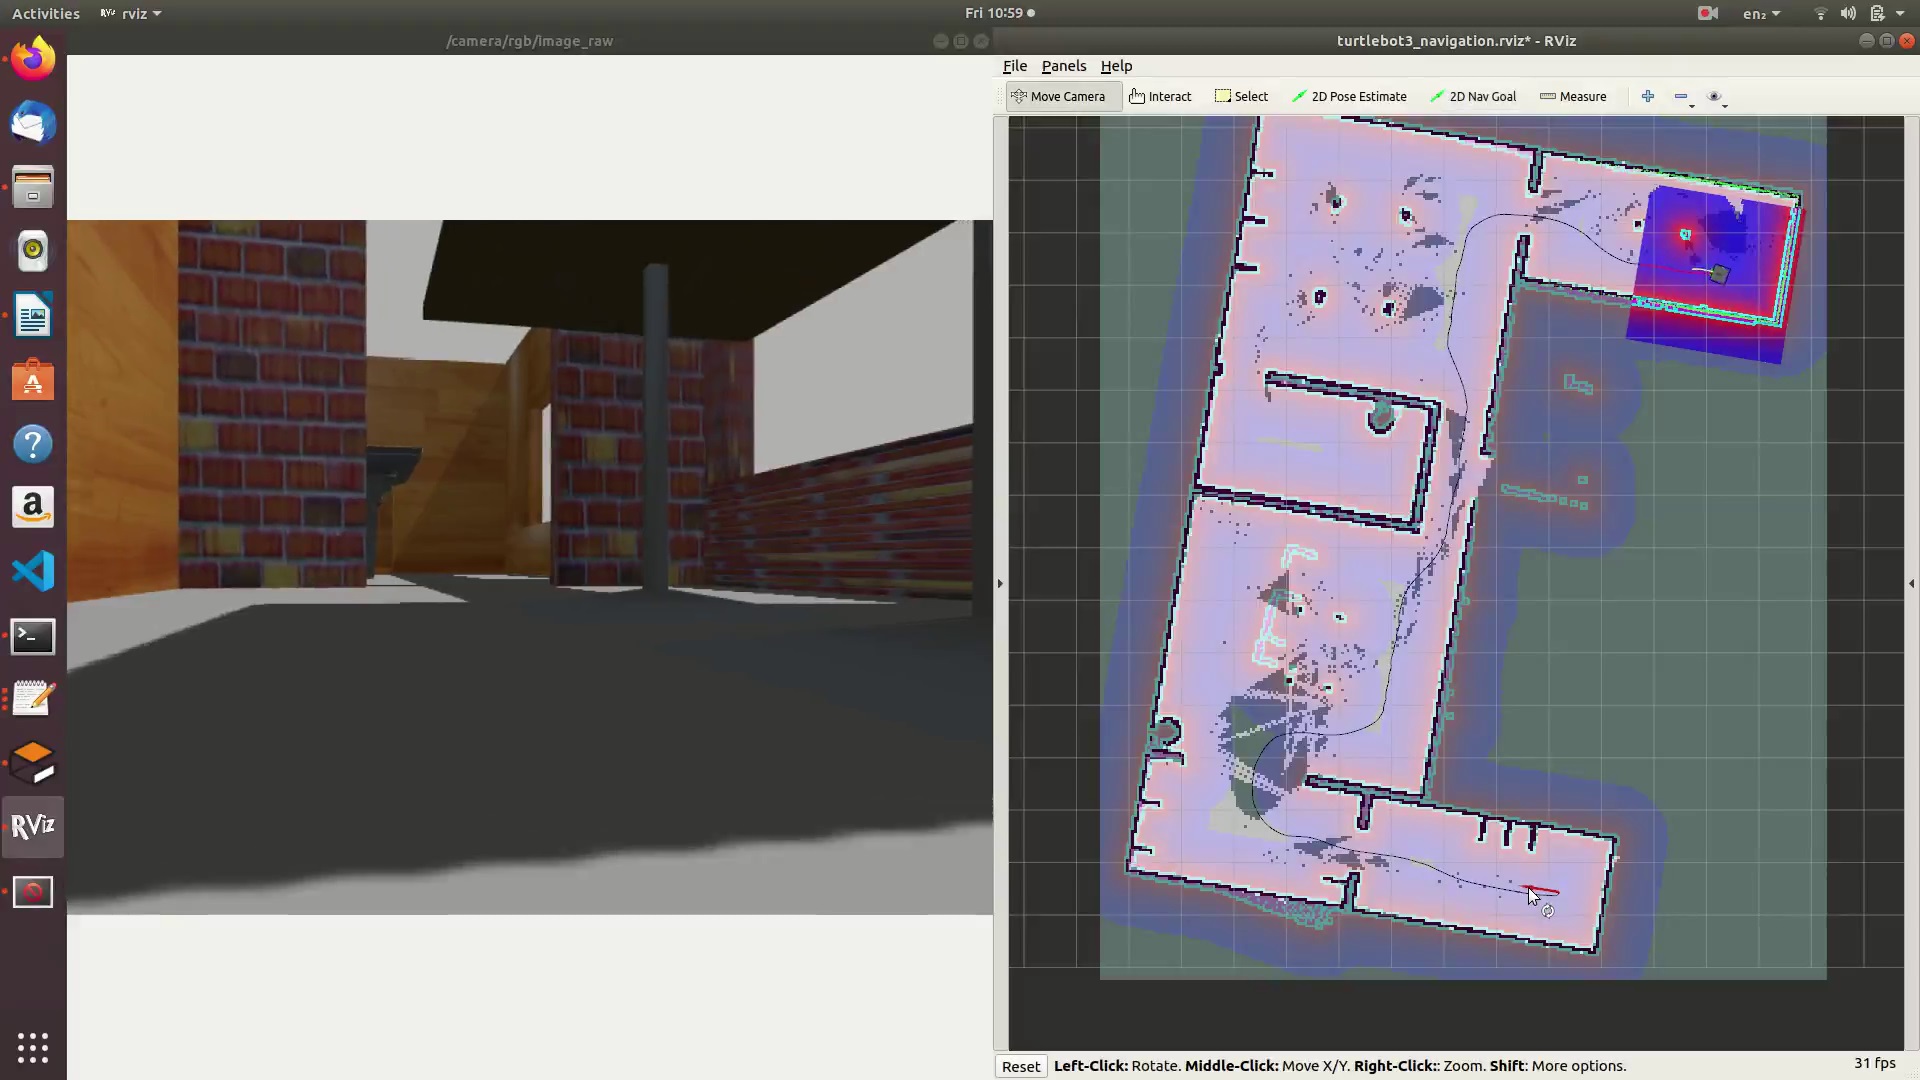
Task: Open the Terminal from dock
Action: tap(33, 635)
